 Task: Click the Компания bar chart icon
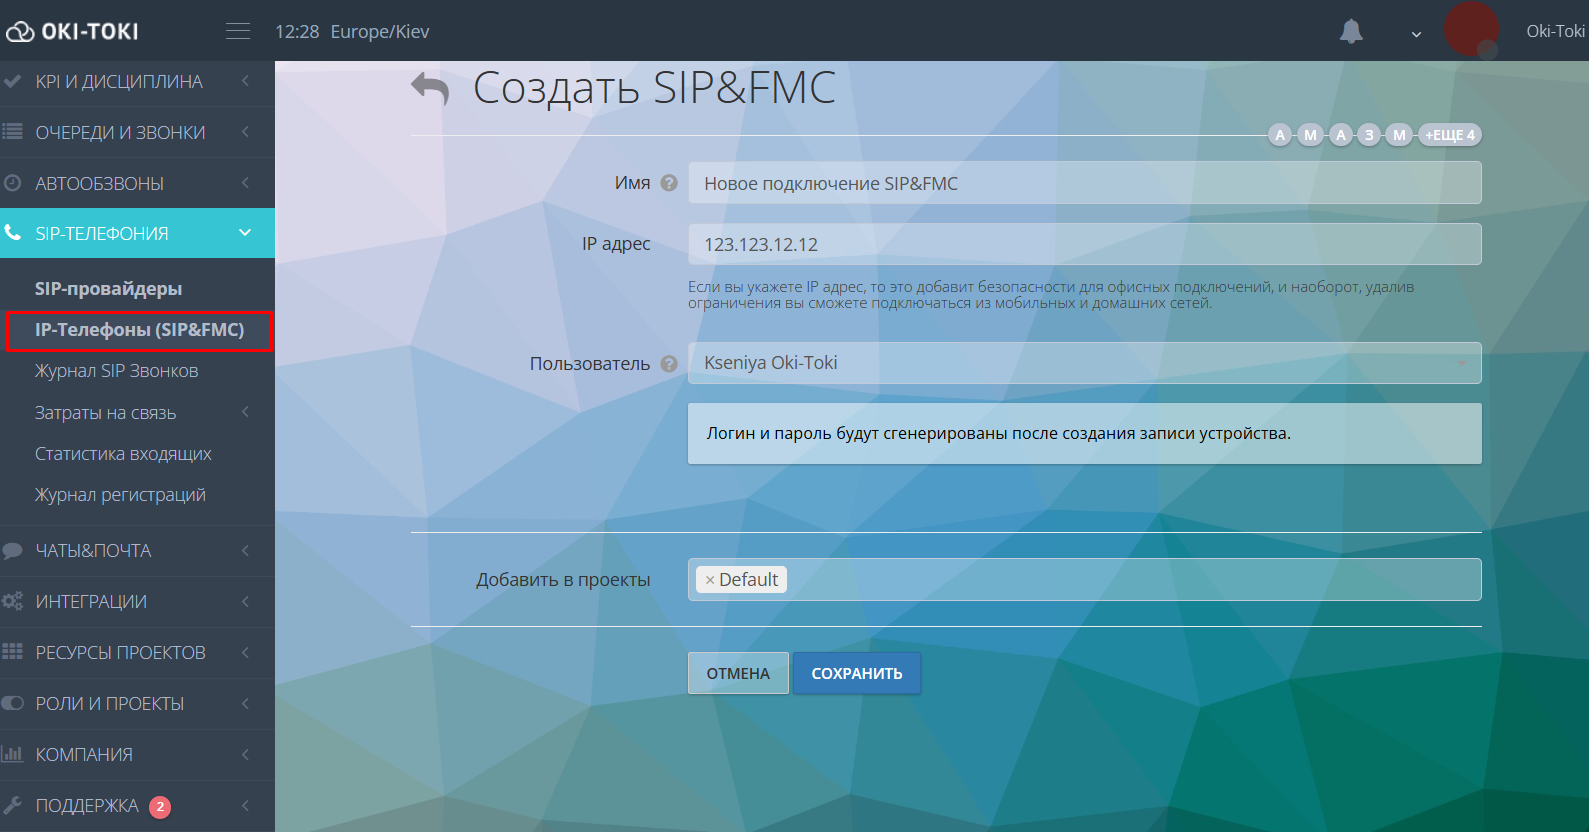[x=13, y=754]
